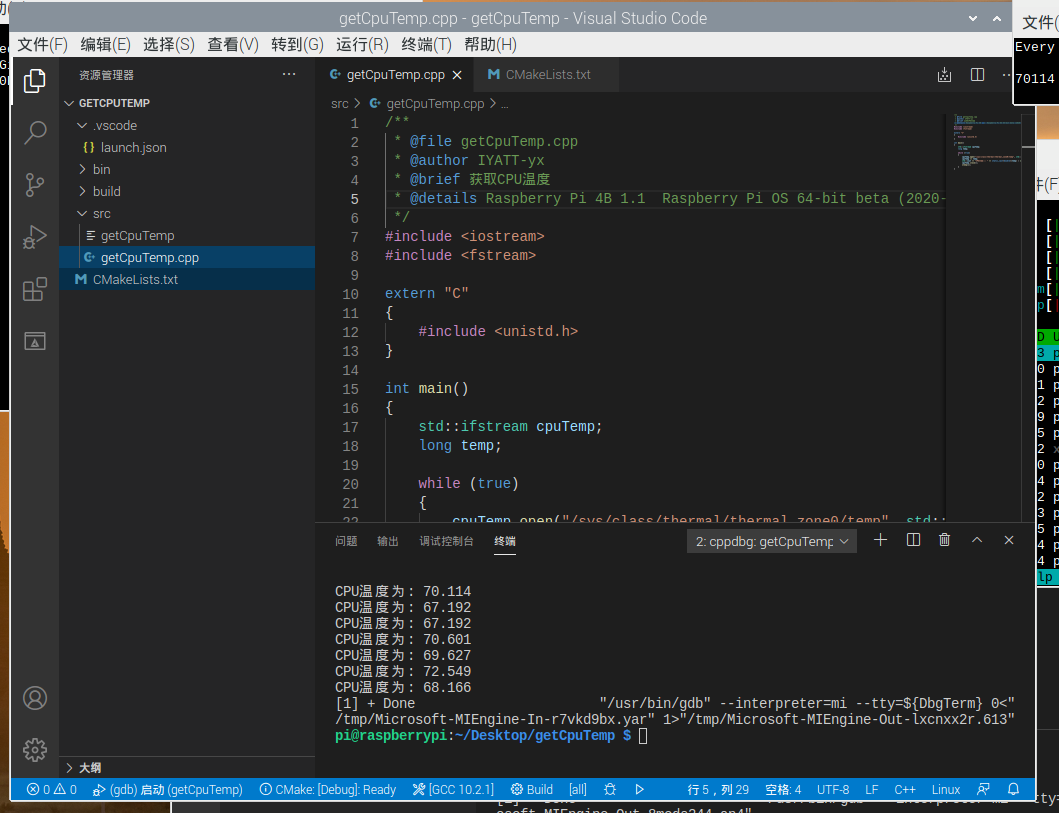
Task: Open the Manage gear icon
Action: 34,750
